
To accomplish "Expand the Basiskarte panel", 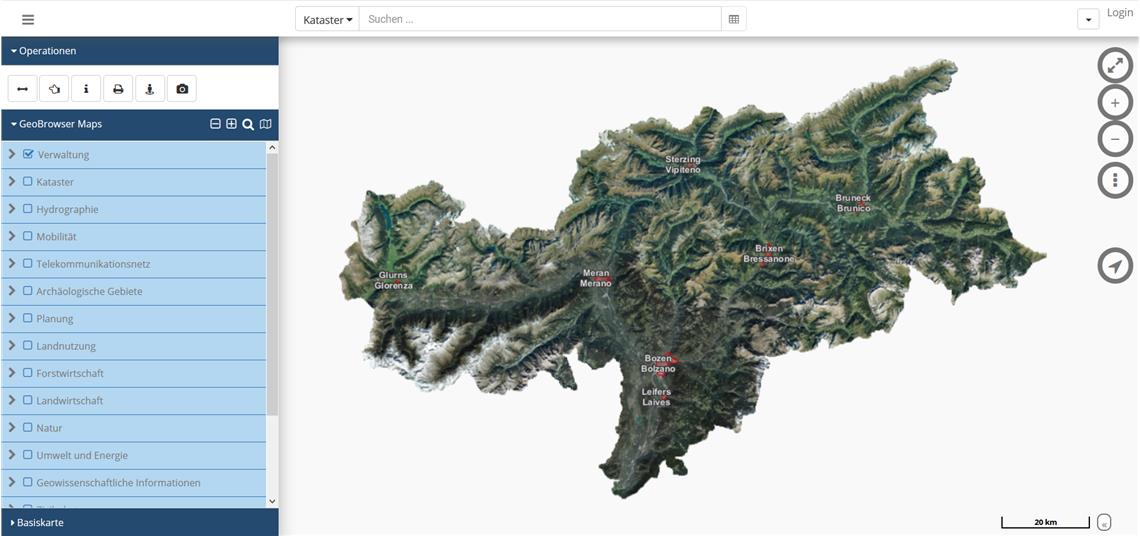I will coord(40,522).
